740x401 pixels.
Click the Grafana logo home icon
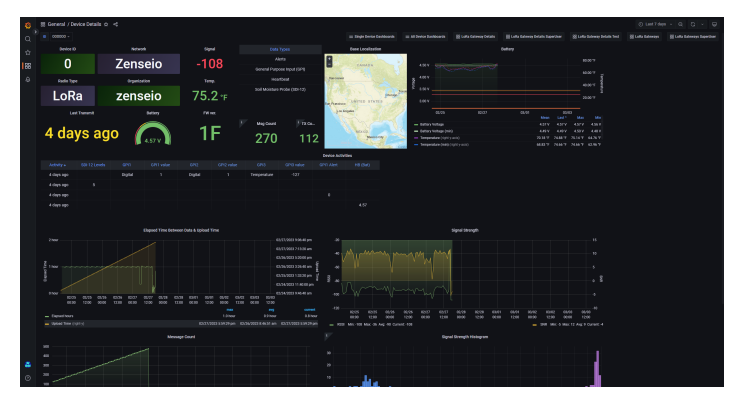(27, 23)
